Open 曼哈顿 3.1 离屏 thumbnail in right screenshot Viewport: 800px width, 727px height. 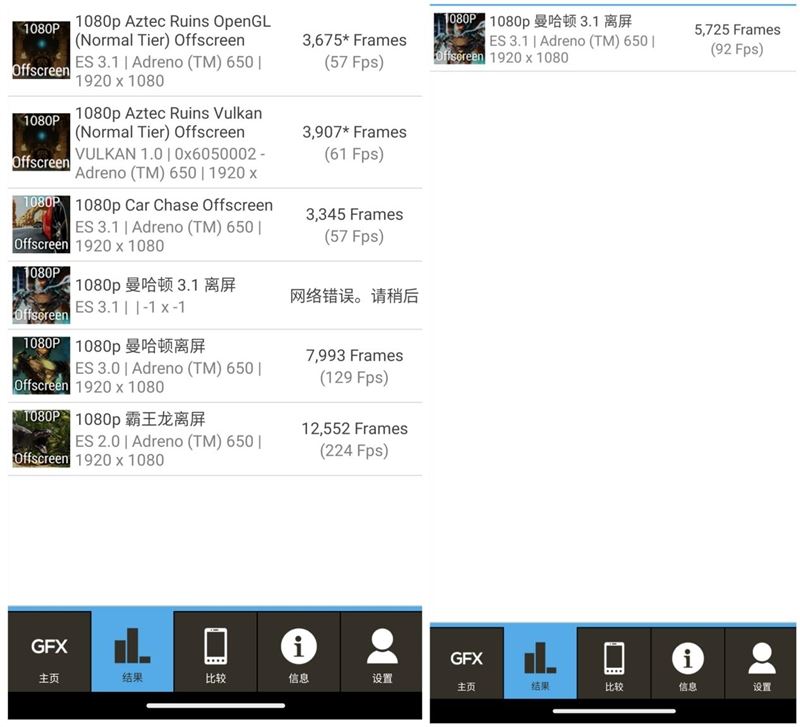(459, 38)
